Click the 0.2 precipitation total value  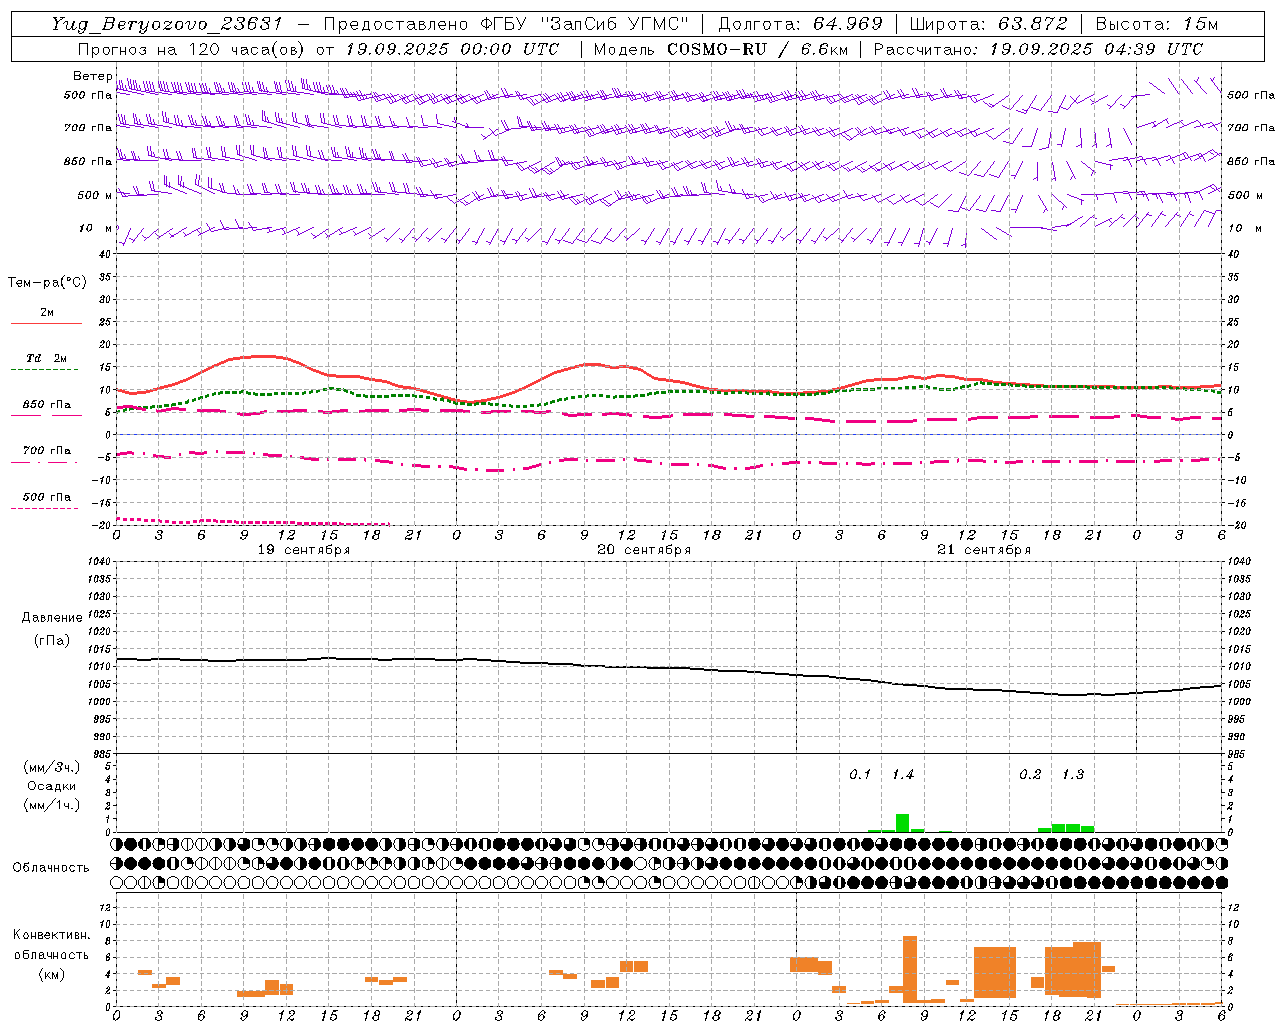1030,775
